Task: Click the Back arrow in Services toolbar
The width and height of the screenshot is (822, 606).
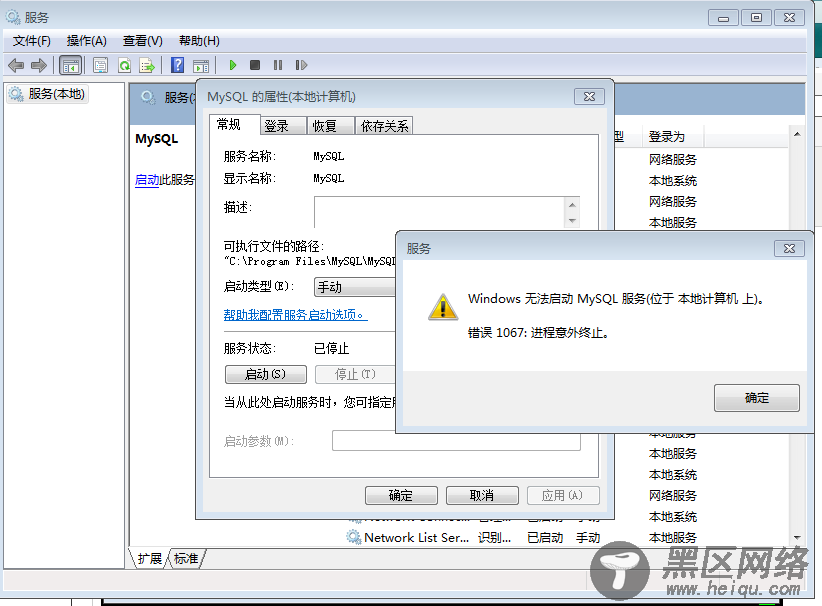Action: pos(16,66)
